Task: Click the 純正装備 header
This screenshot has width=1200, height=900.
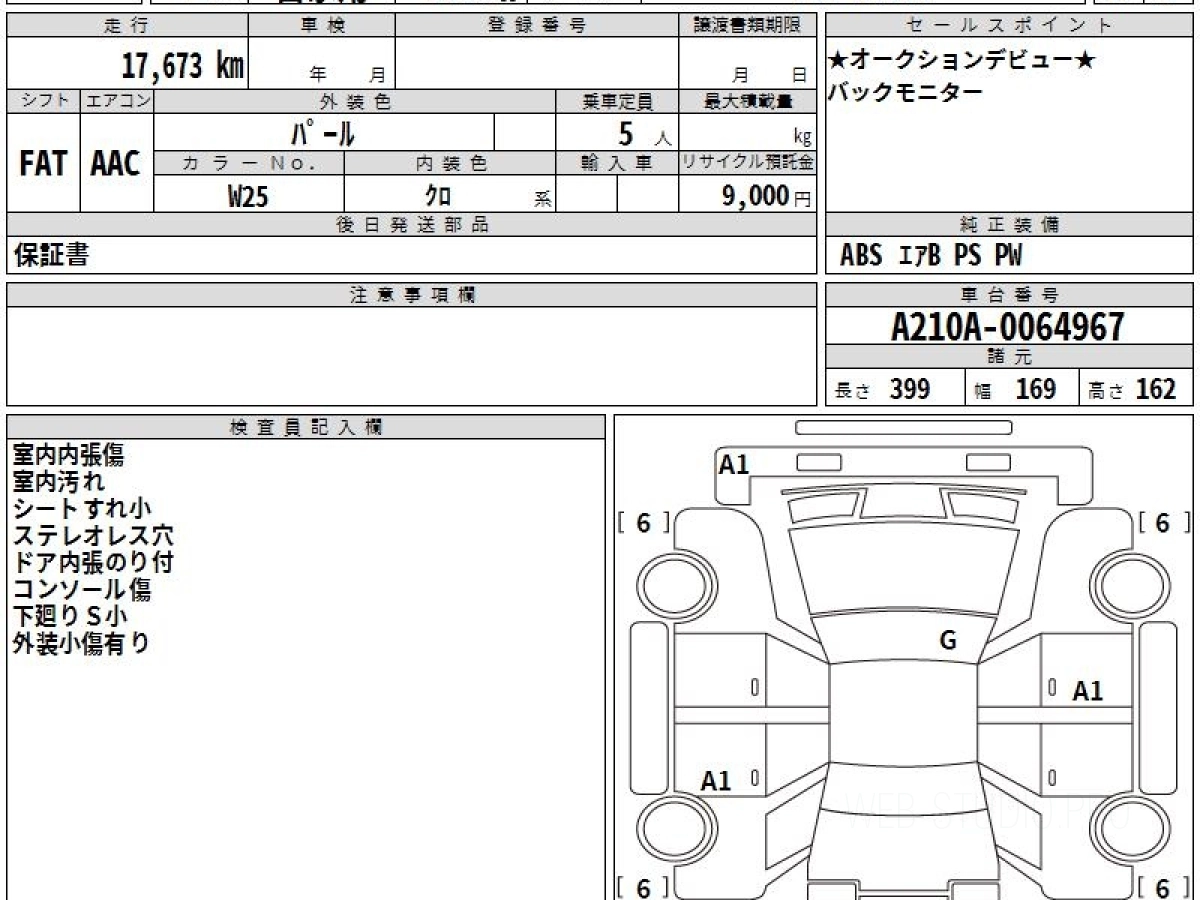Action: [x=1010, y=225]
